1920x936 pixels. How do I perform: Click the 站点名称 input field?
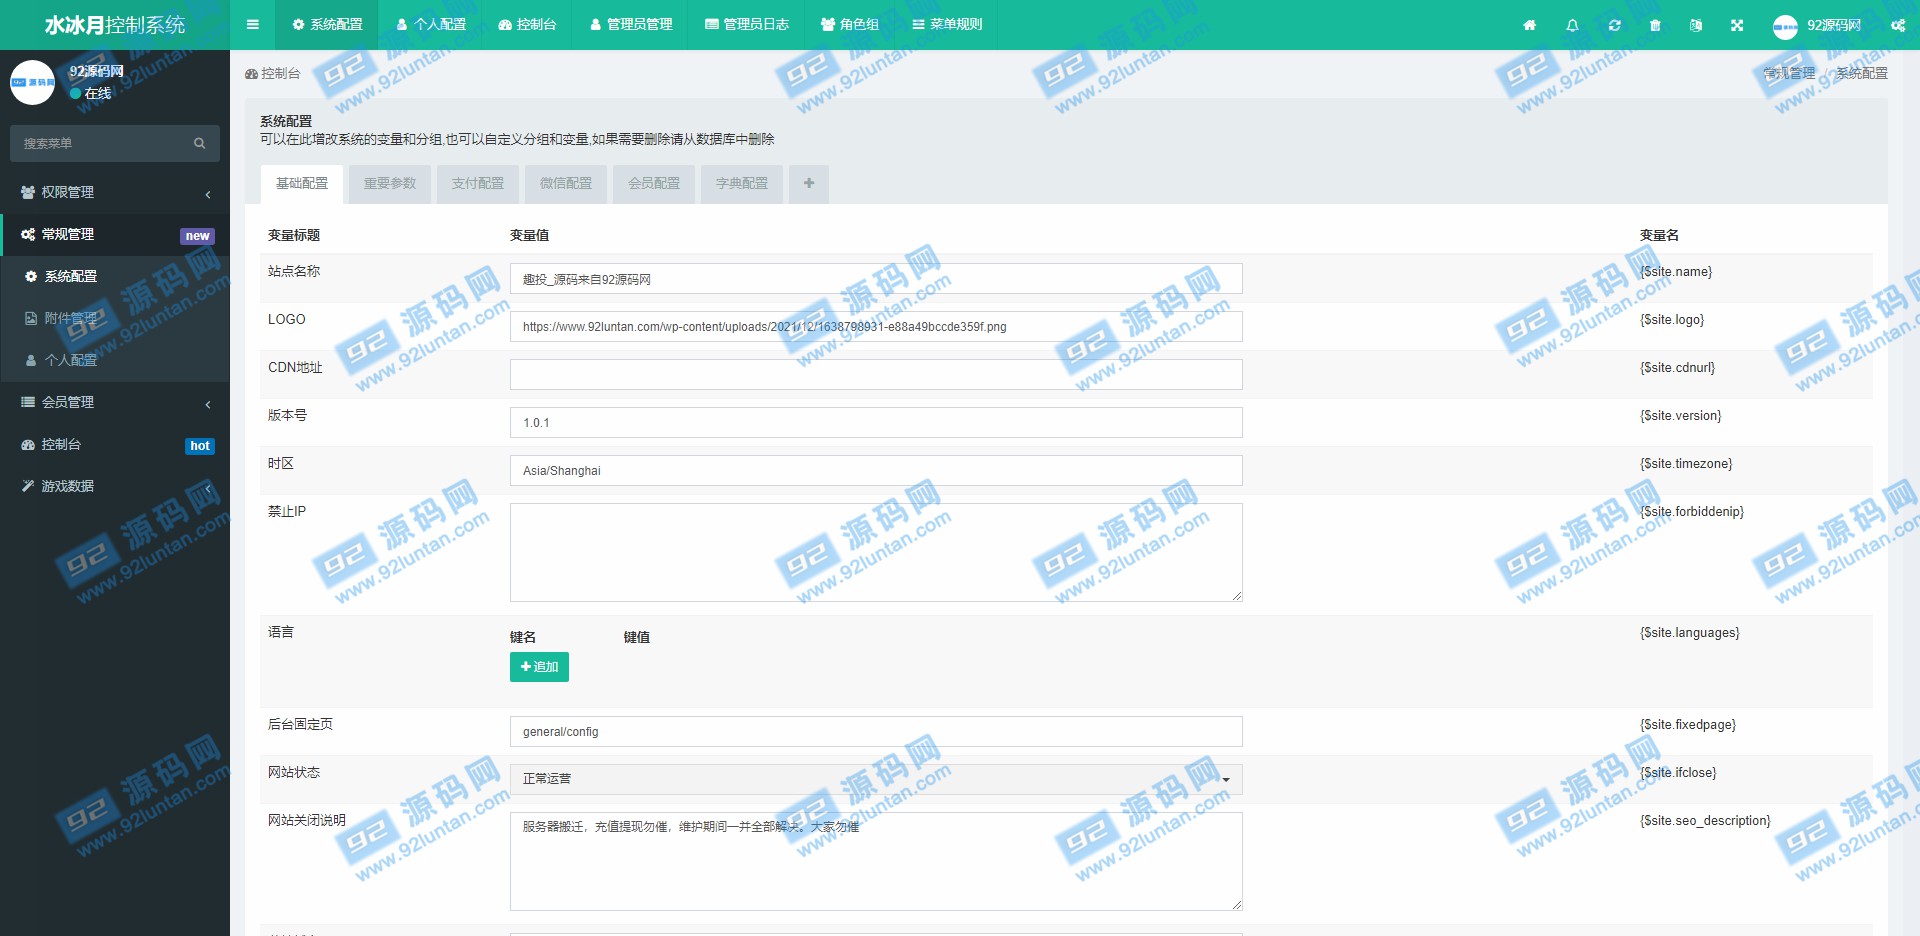pos(876,279)
